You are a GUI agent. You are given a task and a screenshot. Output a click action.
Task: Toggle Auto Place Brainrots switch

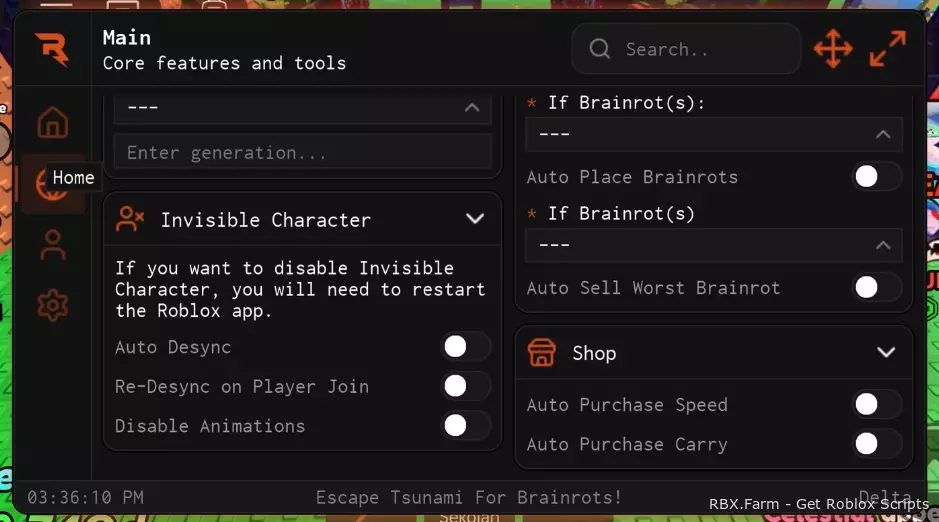(877, 177)
